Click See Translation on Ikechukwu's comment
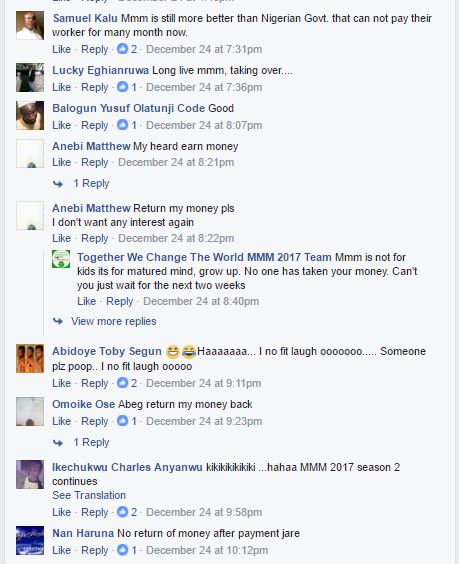The width and height of the screenshot is (459, 564). pyautogui.click(x=89, y=495)
